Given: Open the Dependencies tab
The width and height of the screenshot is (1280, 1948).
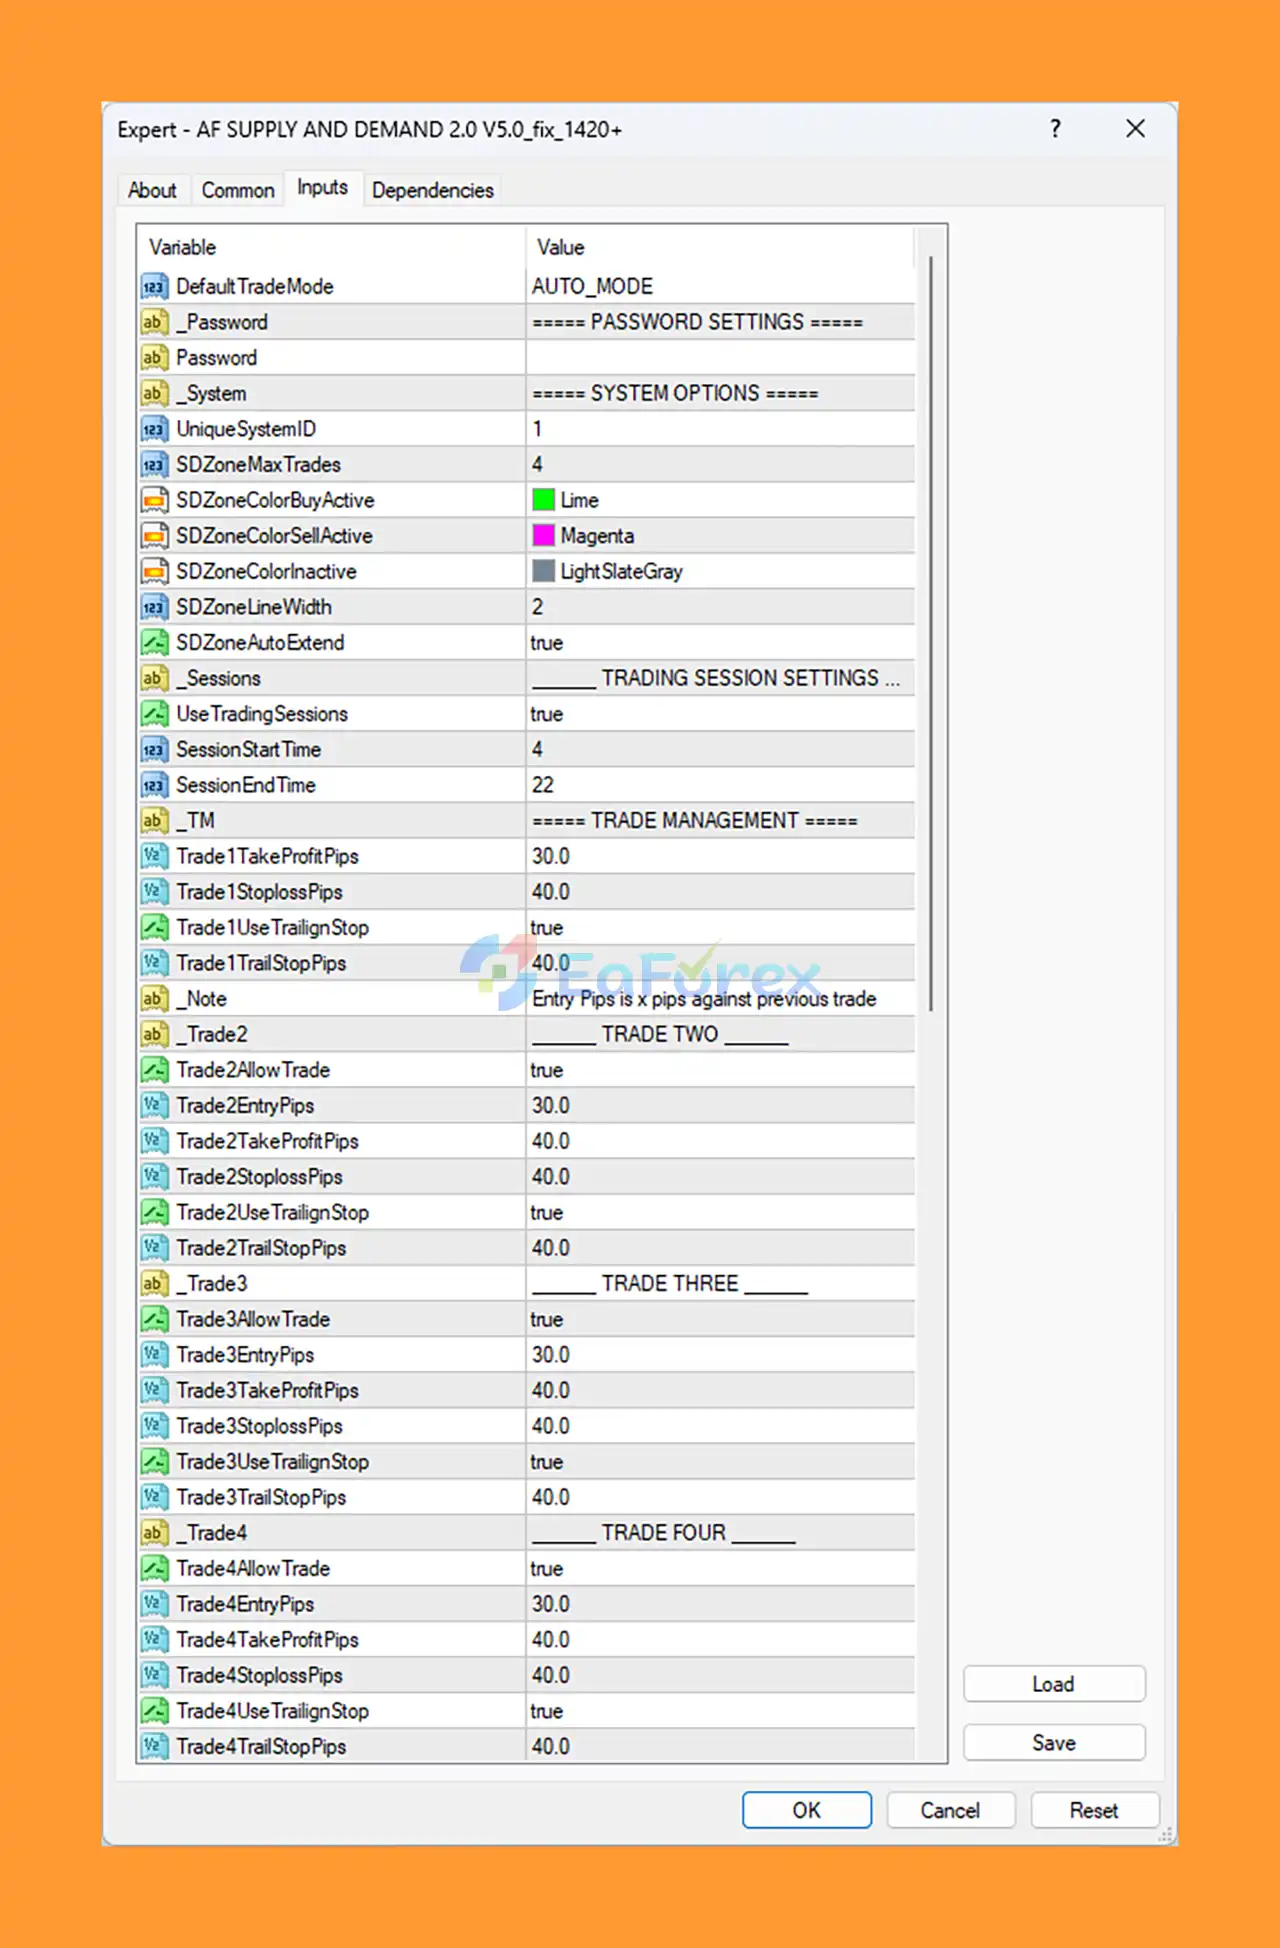Looking at the screenshot, I should [432, 190].
